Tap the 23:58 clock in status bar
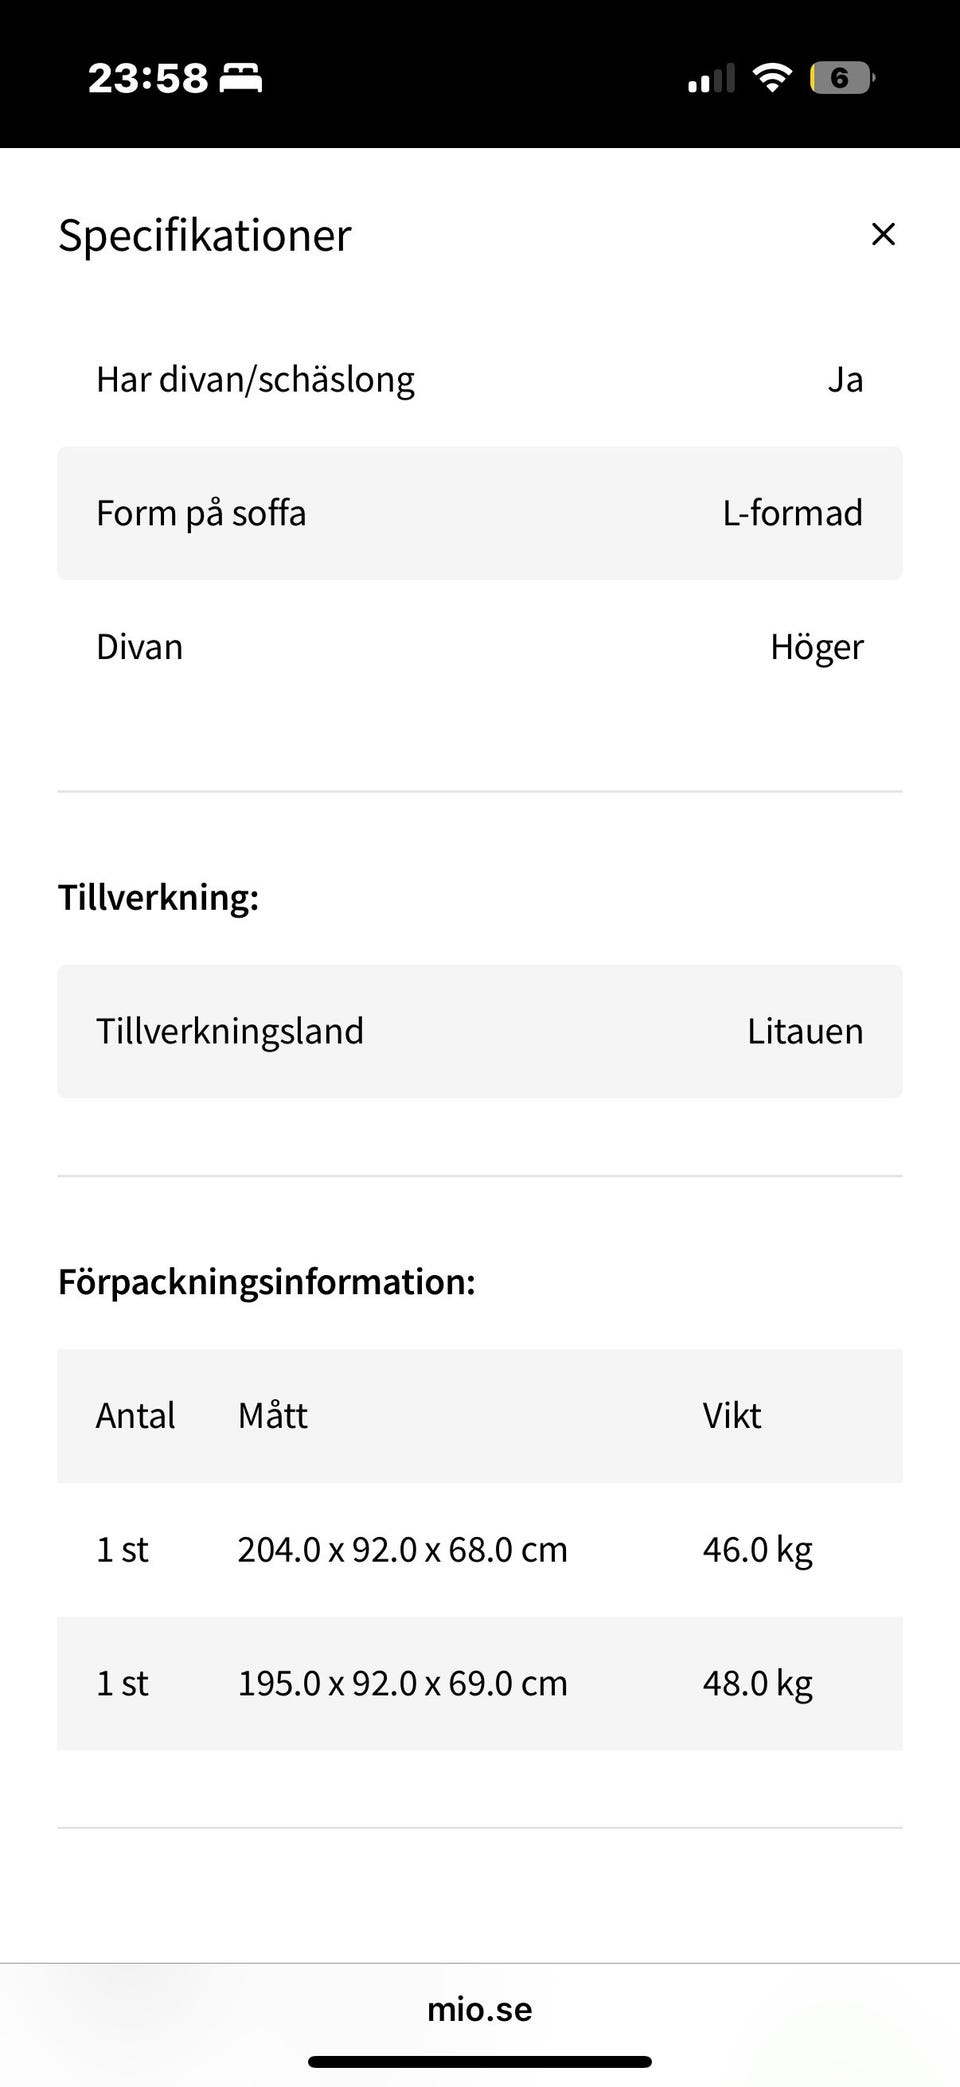Image resolution: width=960 pixels, height=2087 pixels. coord(147,78)
